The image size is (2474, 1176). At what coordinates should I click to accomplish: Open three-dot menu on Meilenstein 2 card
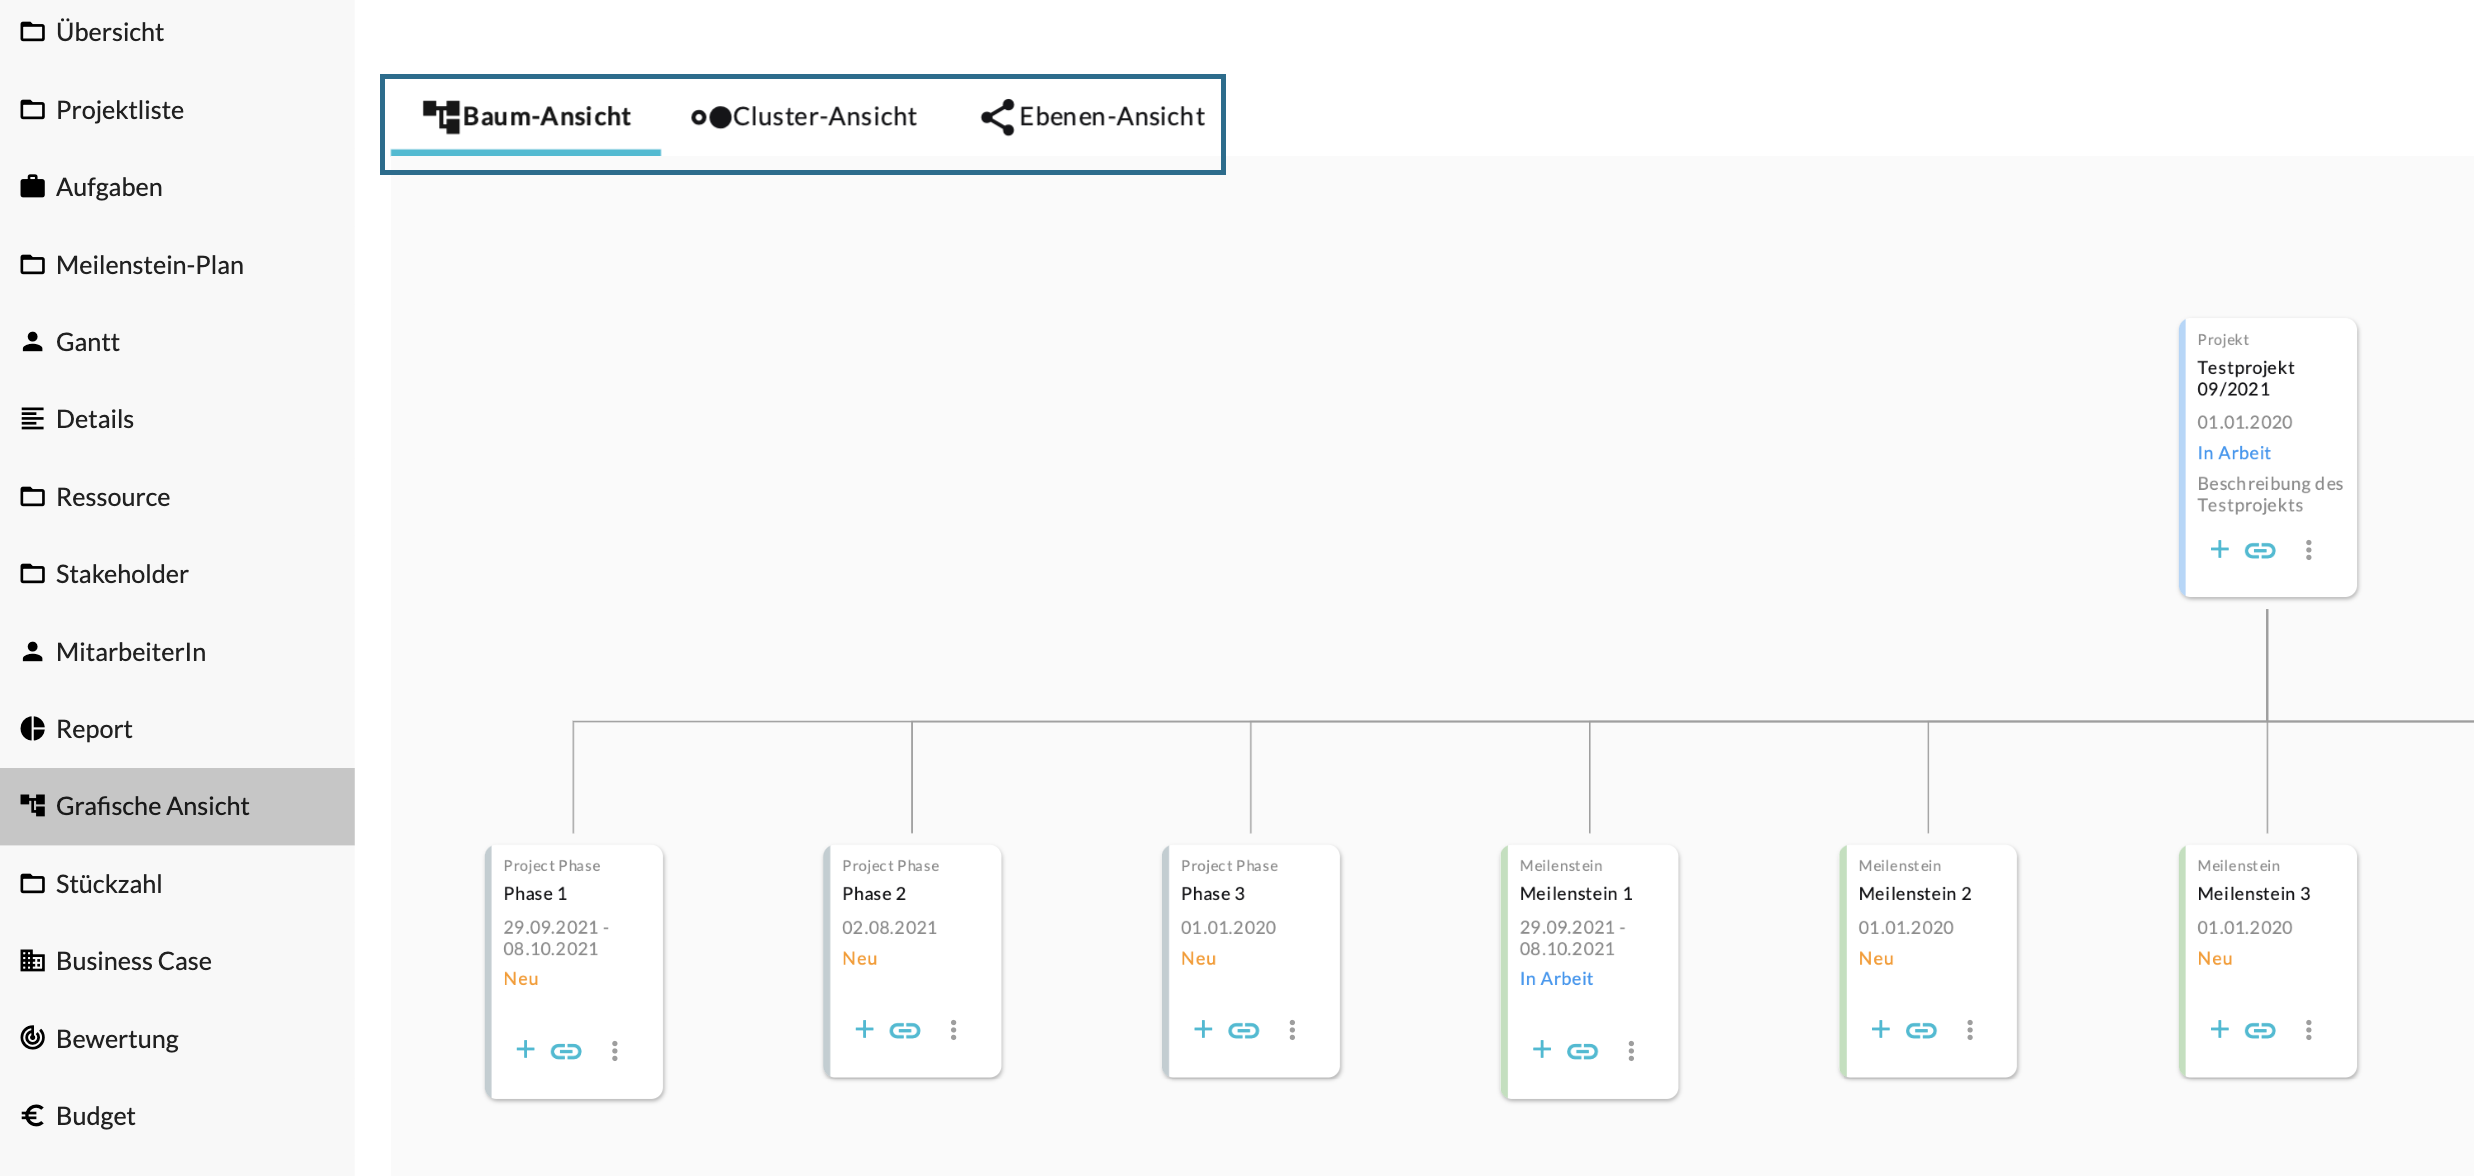pyautogui.click(x=1970, y=1030)
